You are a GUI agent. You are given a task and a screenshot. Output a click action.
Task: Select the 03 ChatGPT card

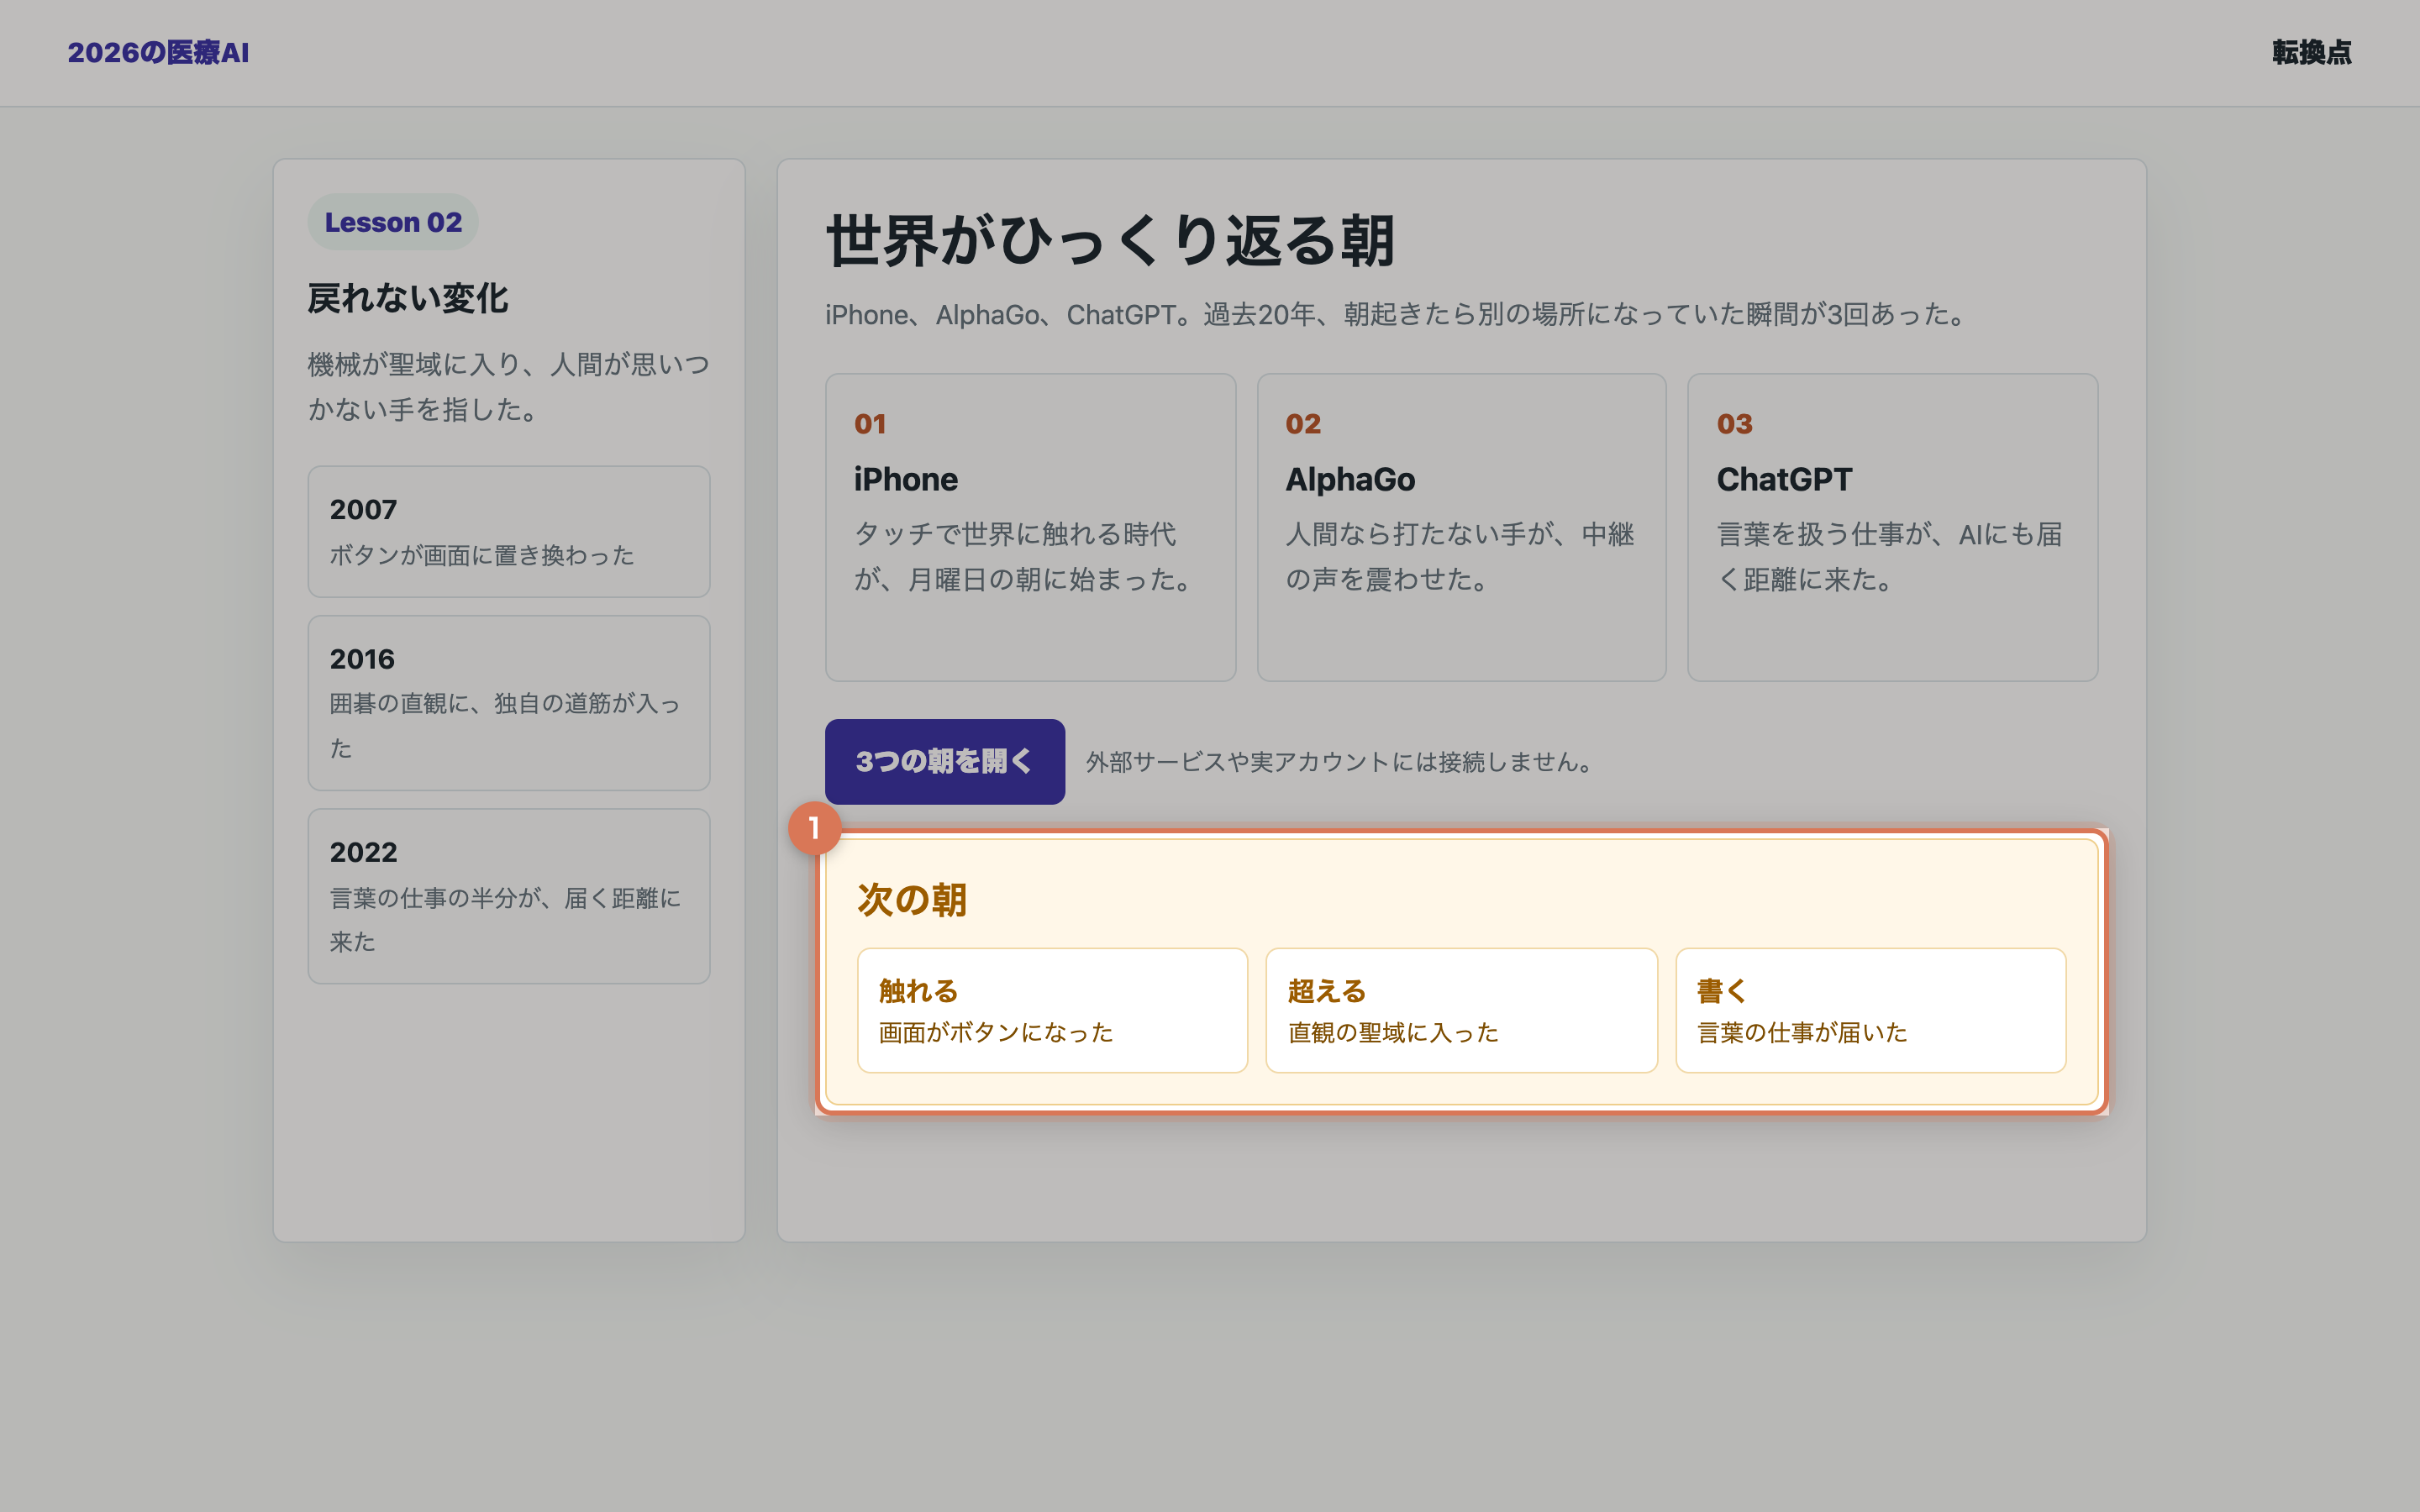click(x=1892, y=527)
